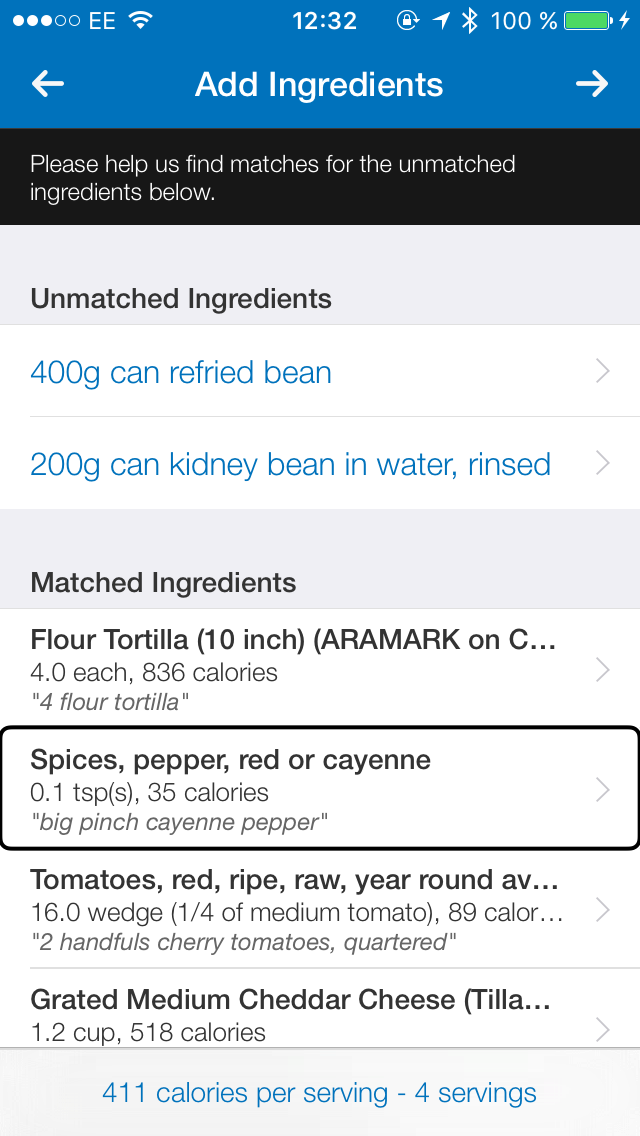Select Spices, pepper, red or cayenne
Screen dimensions: 640x1136
click(320, 788)
